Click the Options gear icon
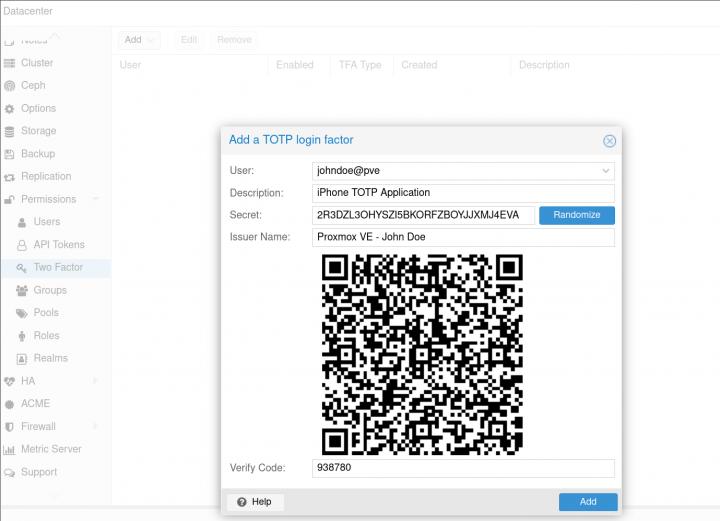This screenshot has height=521, width=720. (x=10, y=109)
